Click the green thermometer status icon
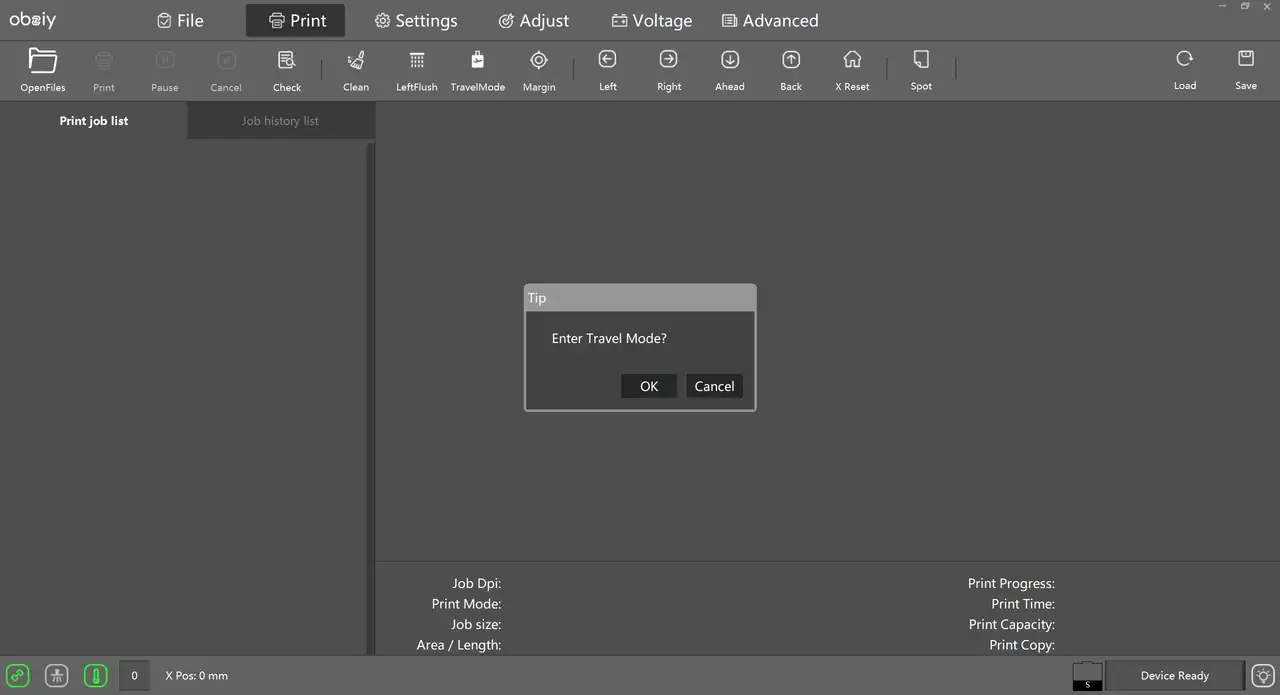This screenshot has height=695, width=1280. click(x=96, y=675)
